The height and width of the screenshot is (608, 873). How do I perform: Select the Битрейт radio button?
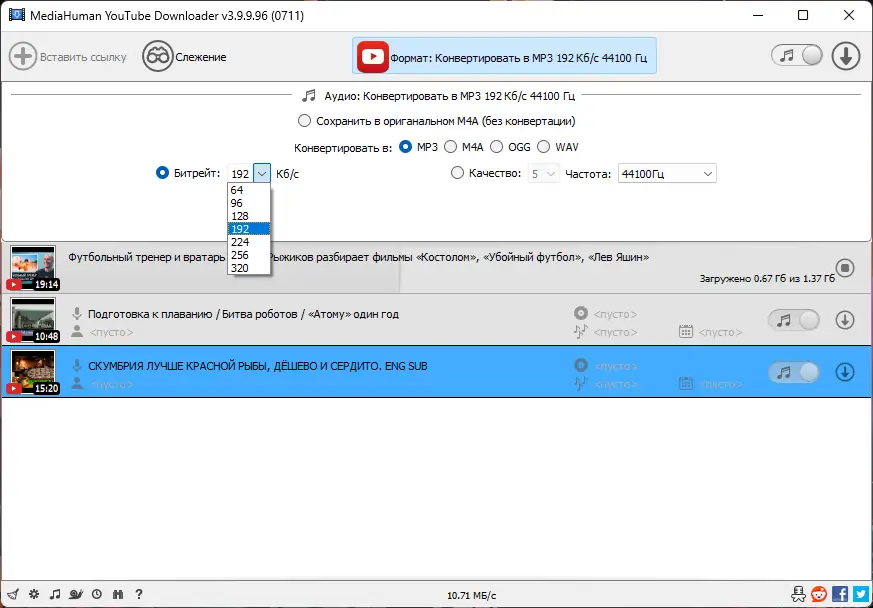pos(162,173)
